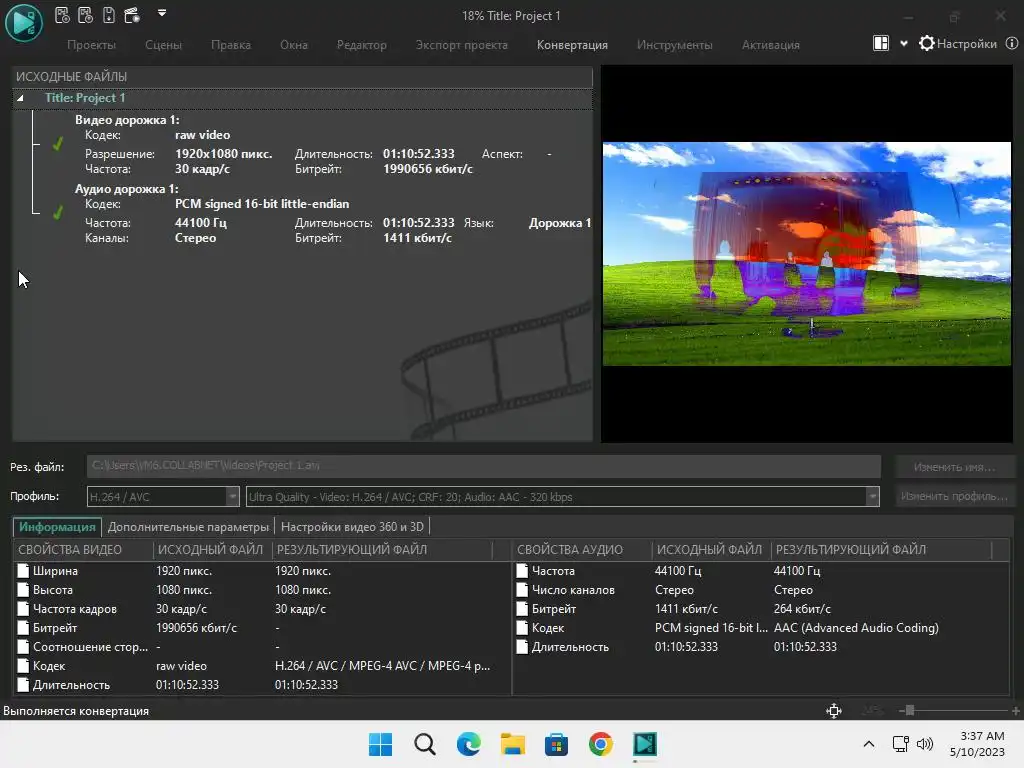Click the VSDC application logo button
Screen dimensions: 1024x768
coord(24,22)
